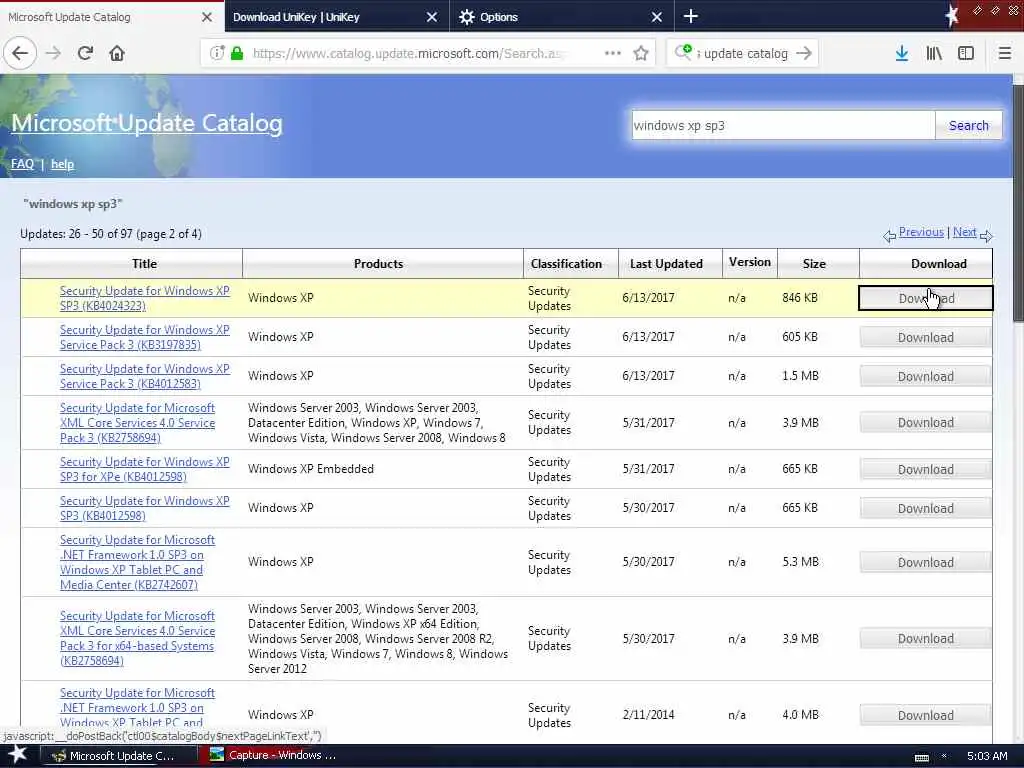The image size is (1024, 768).
Task: Switch to the Microsoft Update Catalog tab
Action: click(x=112, y=16)
